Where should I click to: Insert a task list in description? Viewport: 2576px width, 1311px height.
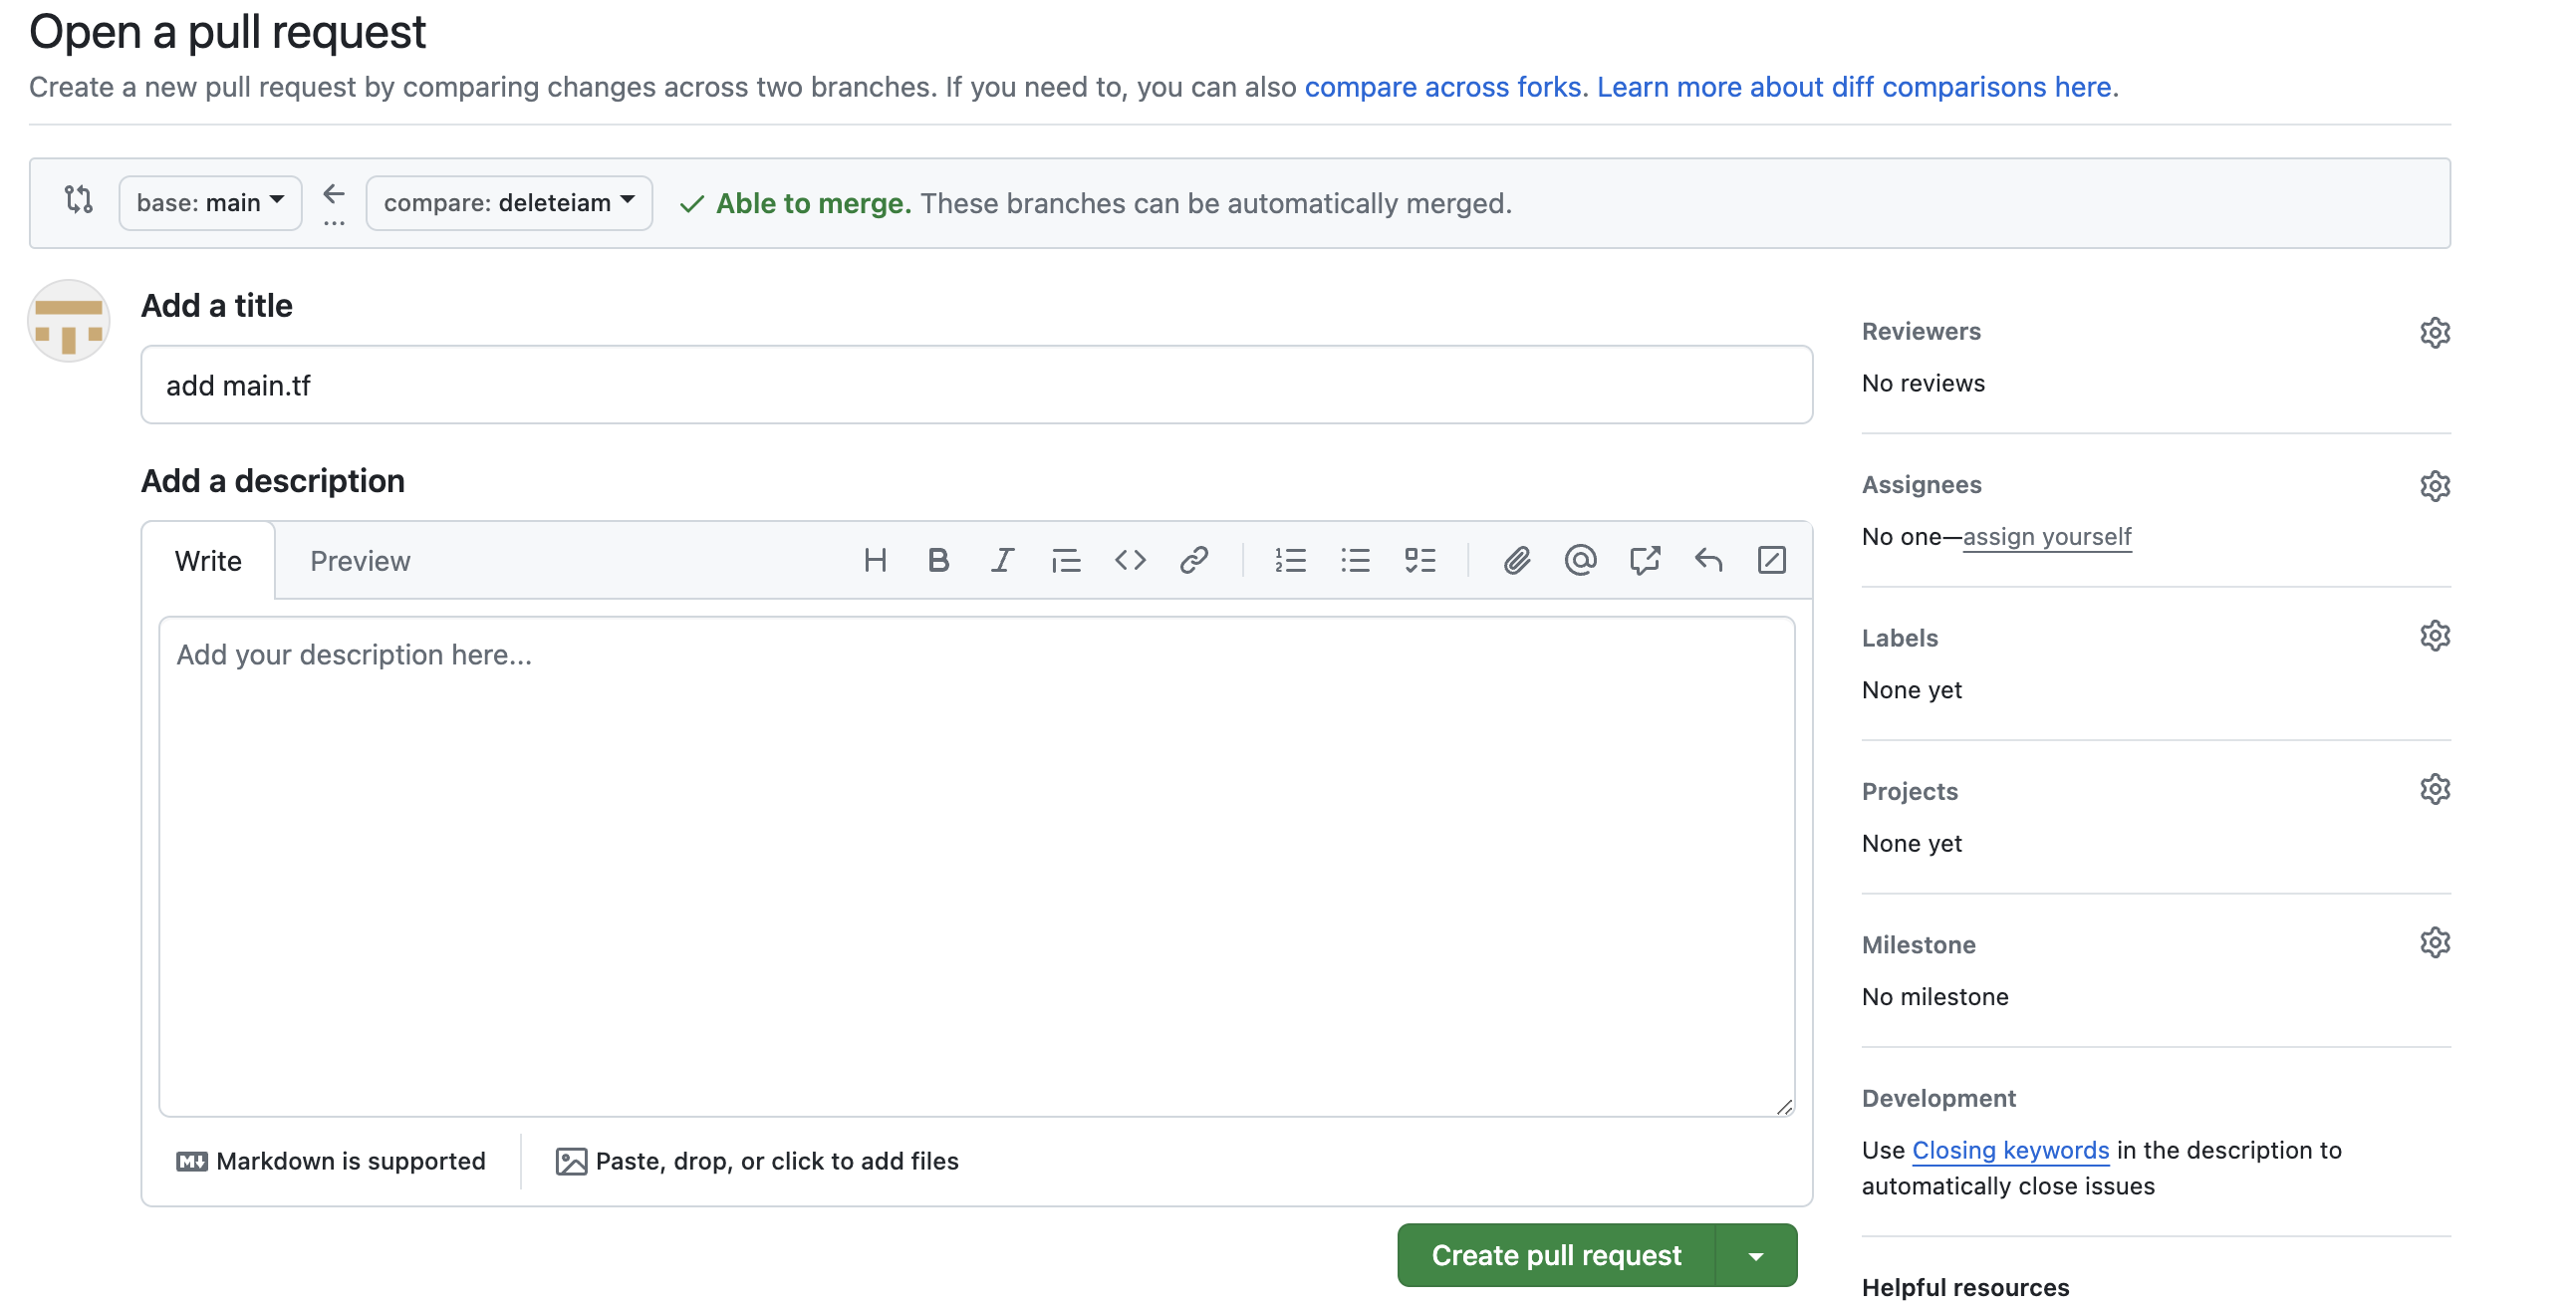pyautogui.click(x=1419, y=560)
